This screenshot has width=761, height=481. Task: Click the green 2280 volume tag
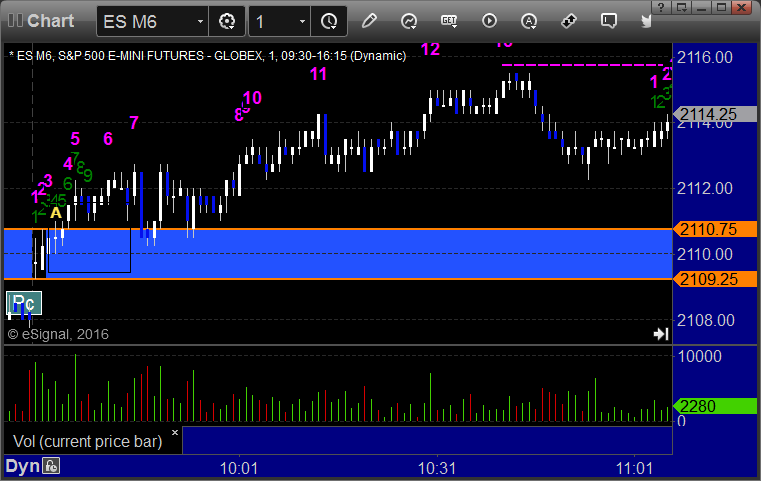714,406
